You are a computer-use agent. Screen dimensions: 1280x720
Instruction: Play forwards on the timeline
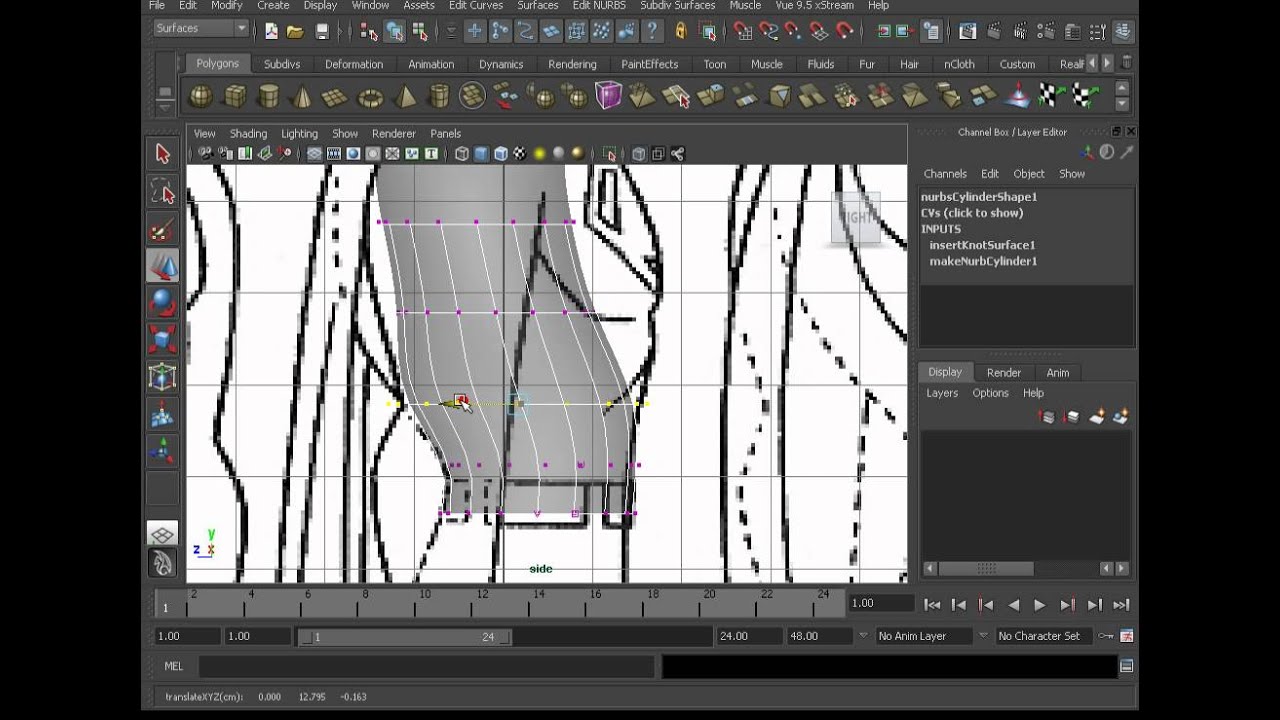(1040, 605)
